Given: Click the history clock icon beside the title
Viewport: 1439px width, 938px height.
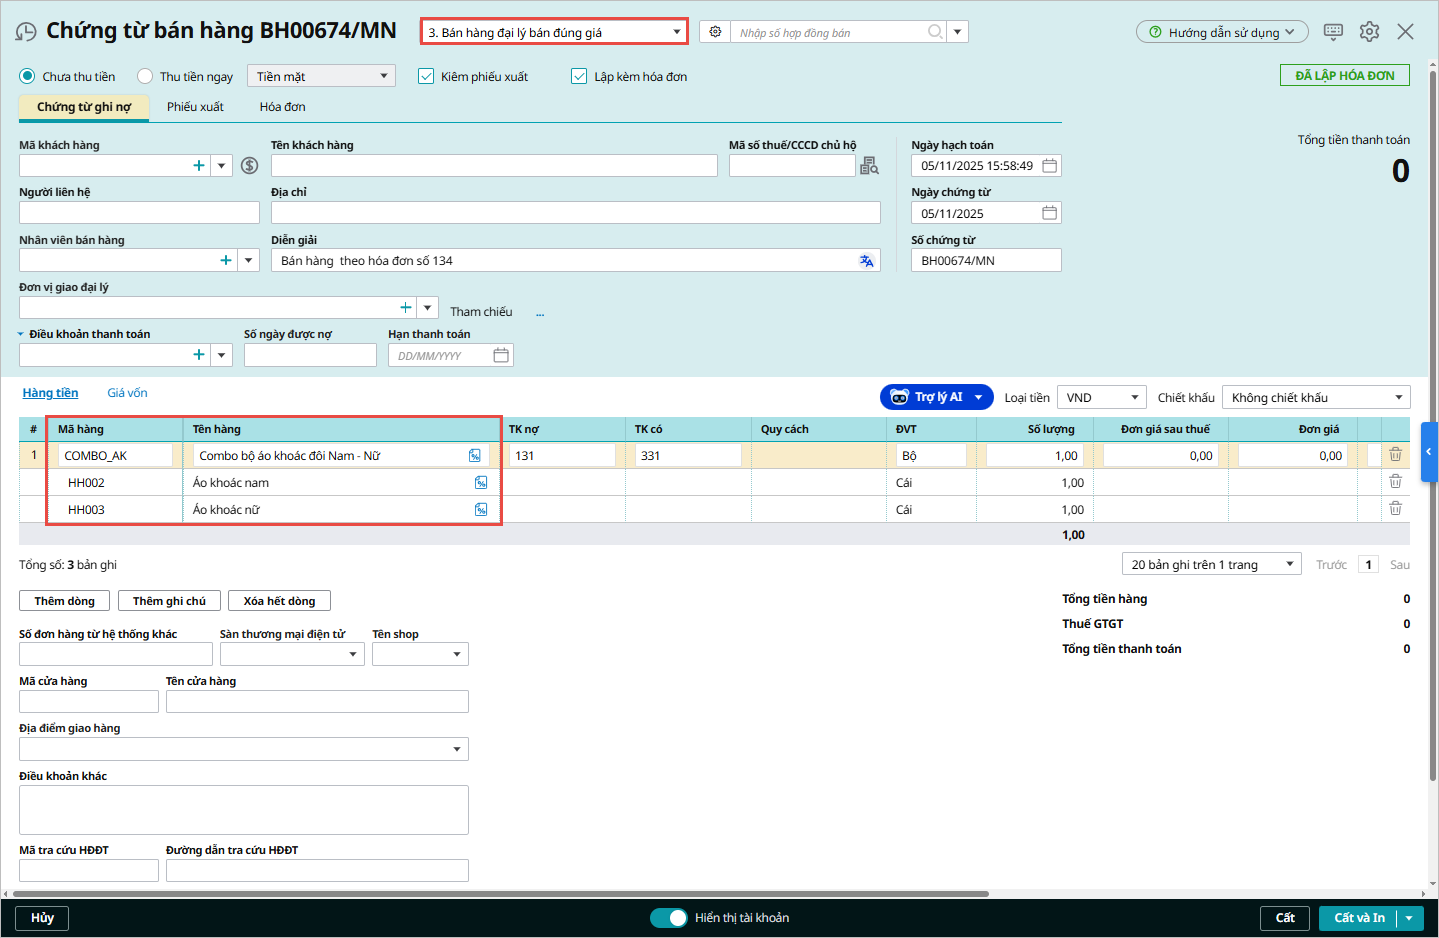Looking at the screenshot, I should click(x=26, y=32).
